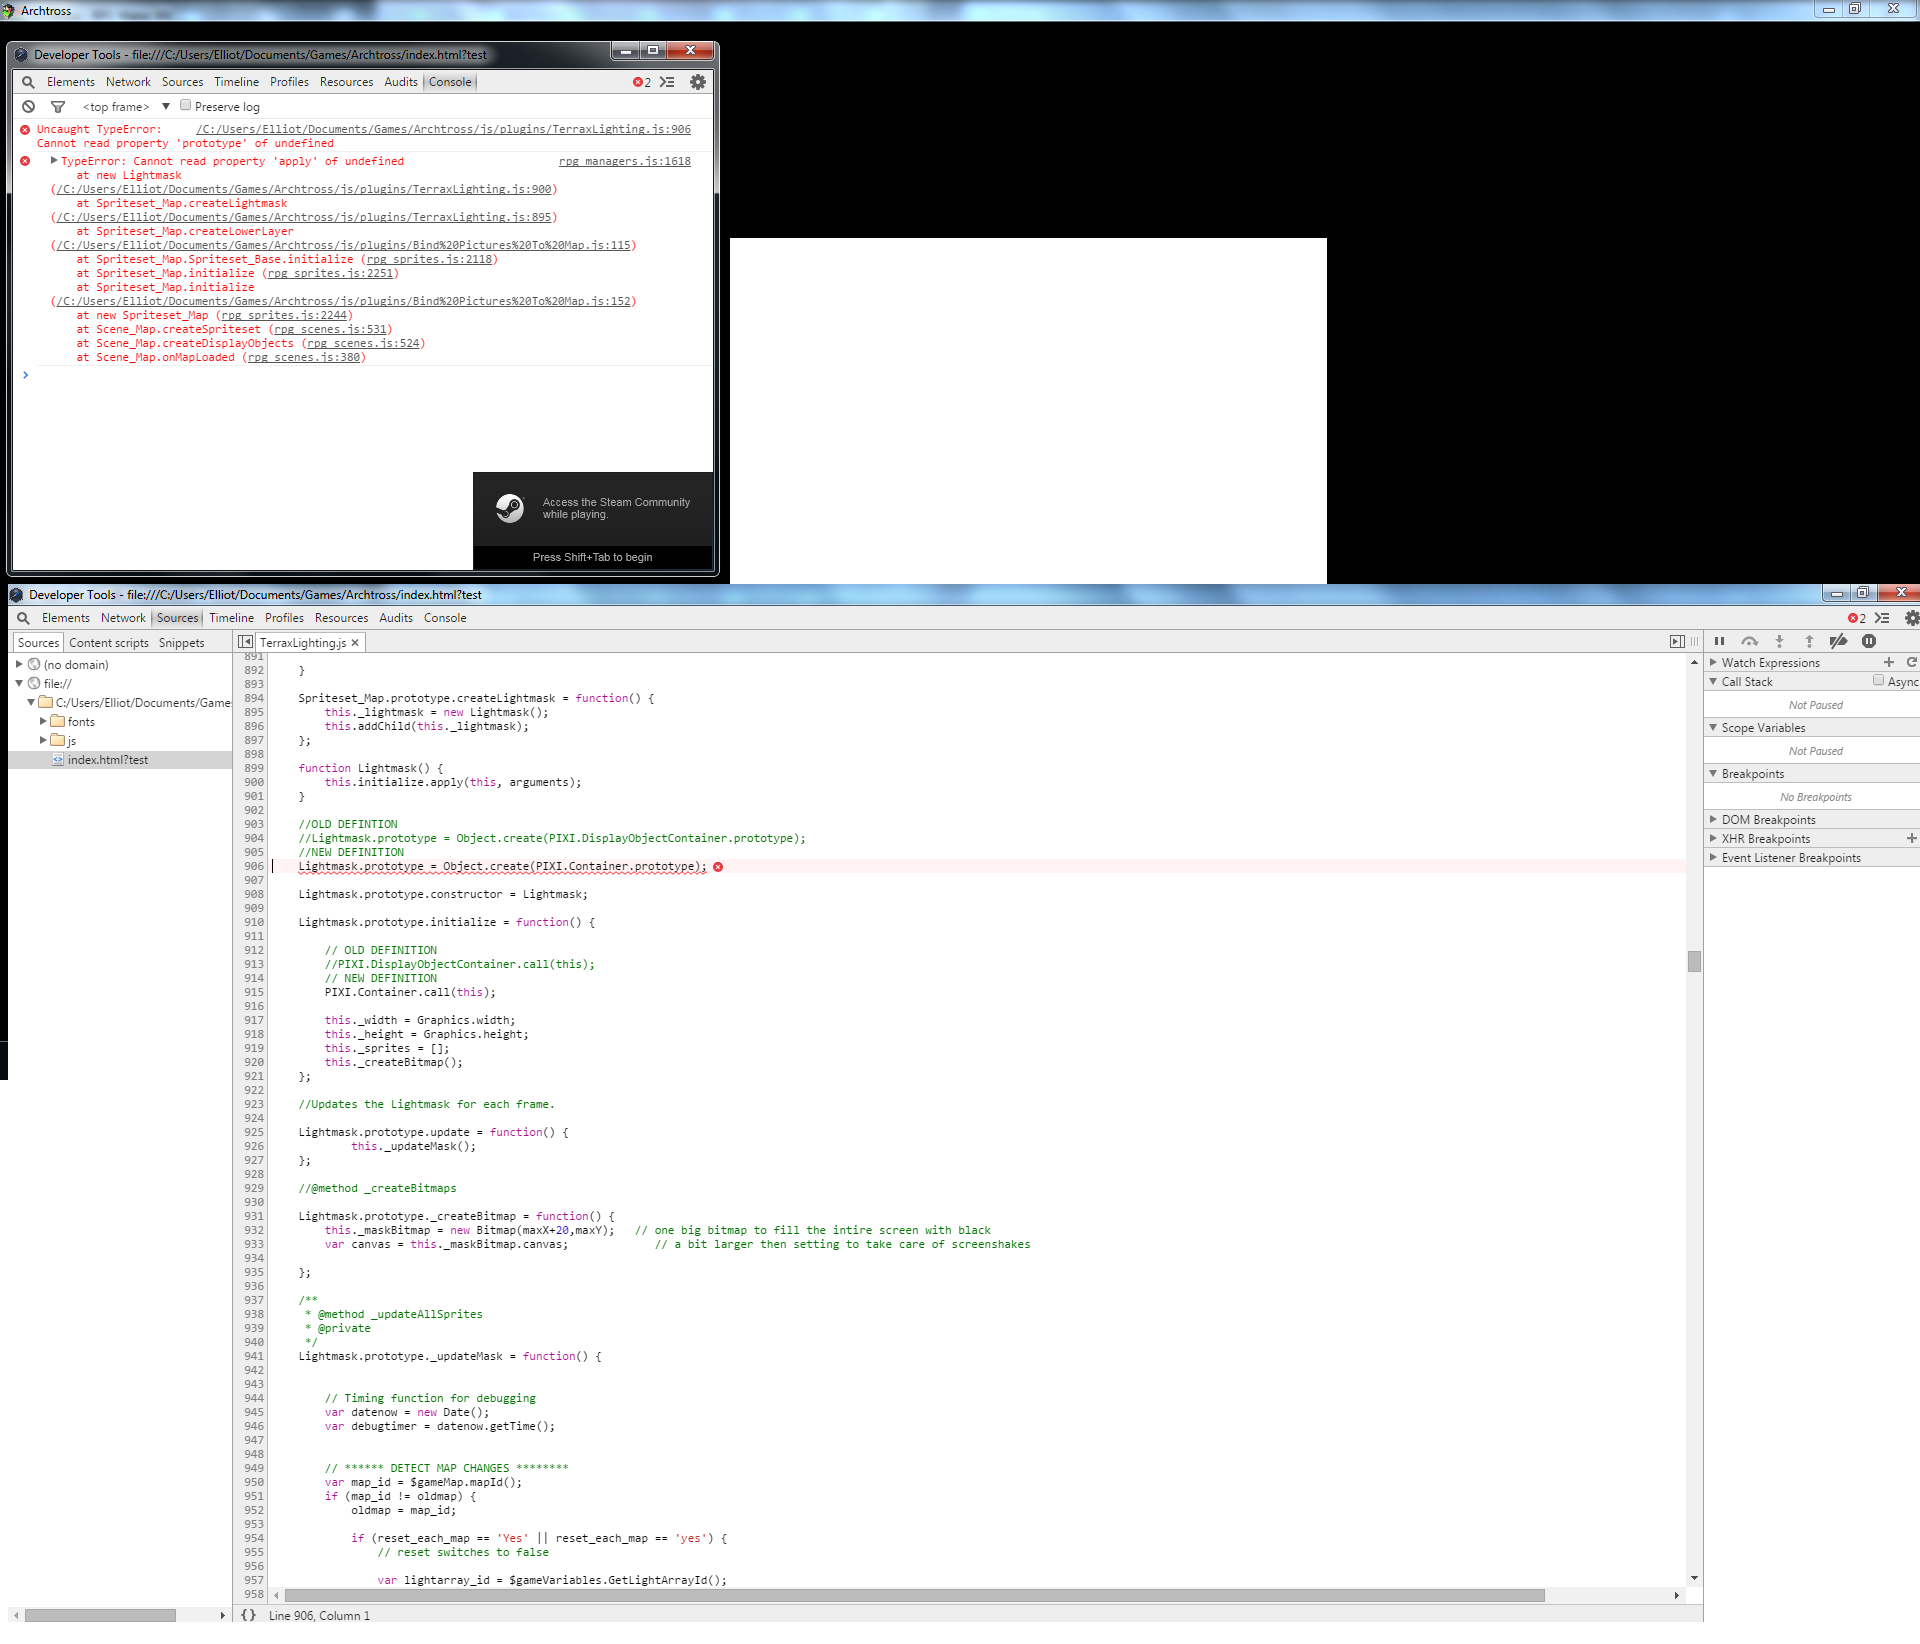Click the horizontal scrollbar under the code editor

[914, 1595]
